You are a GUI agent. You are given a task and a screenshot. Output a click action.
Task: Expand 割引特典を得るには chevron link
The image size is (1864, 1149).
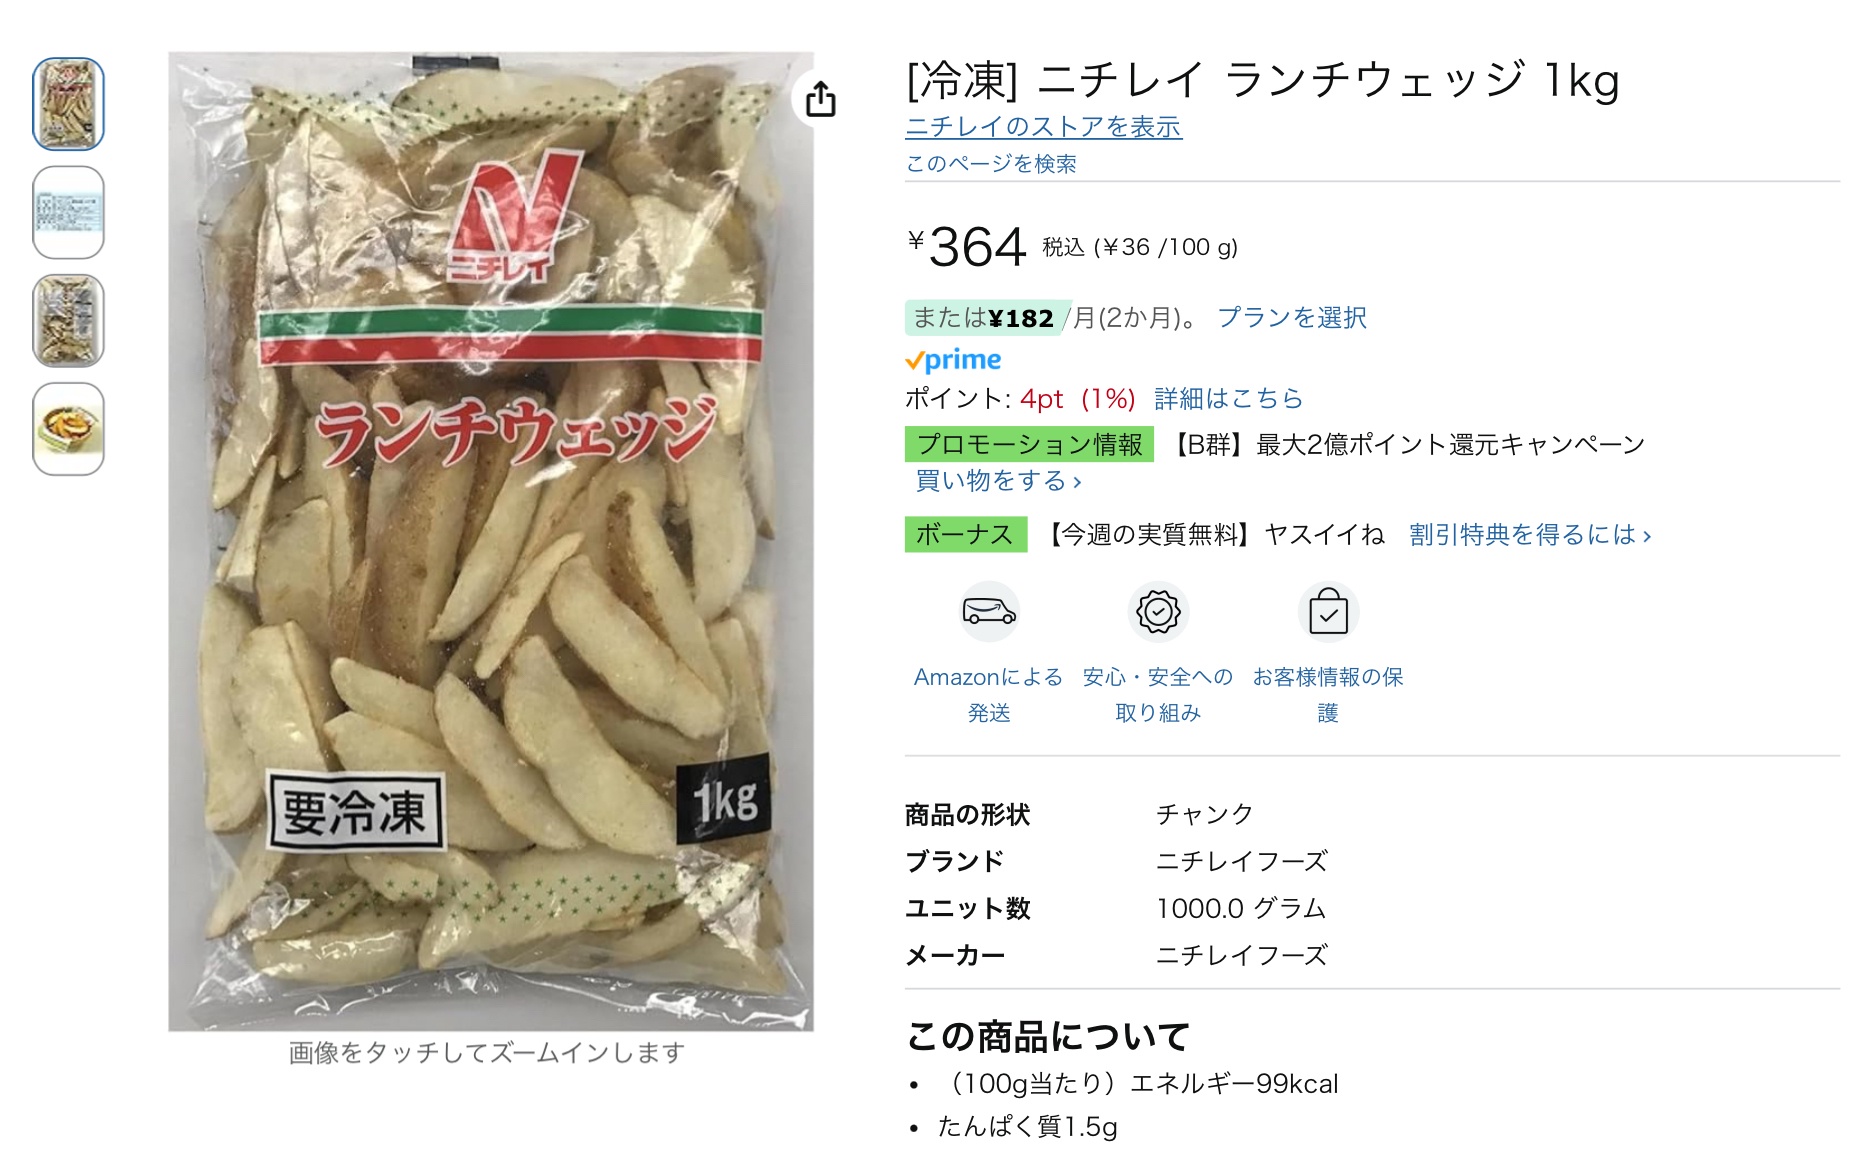click(1530, 535)
